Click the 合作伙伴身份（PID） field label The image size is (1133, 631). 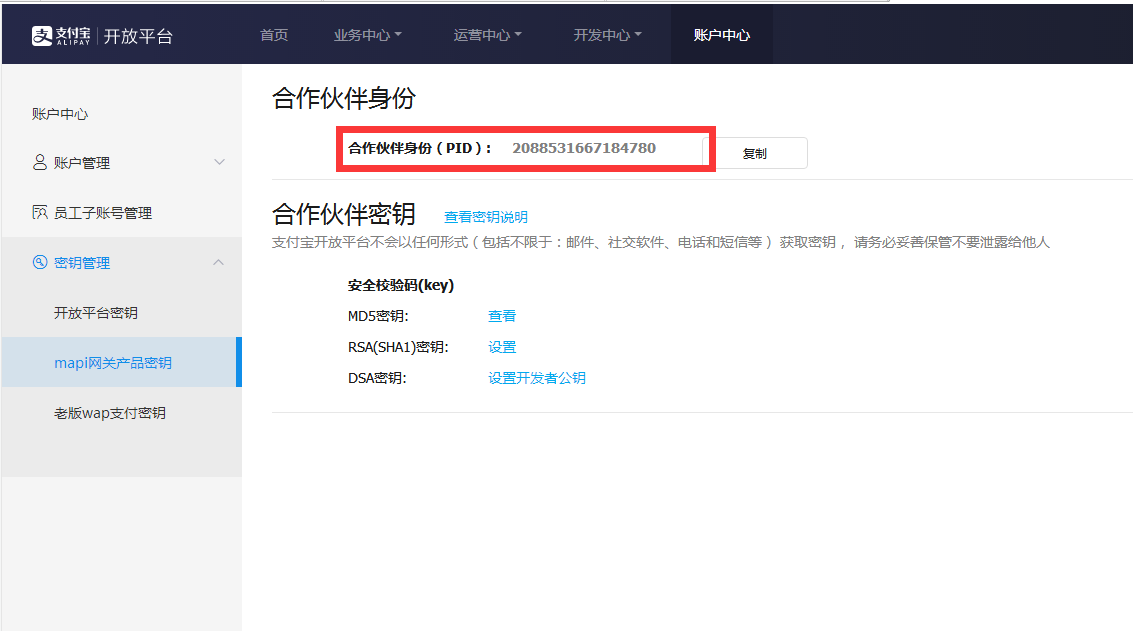coord(420,148)
